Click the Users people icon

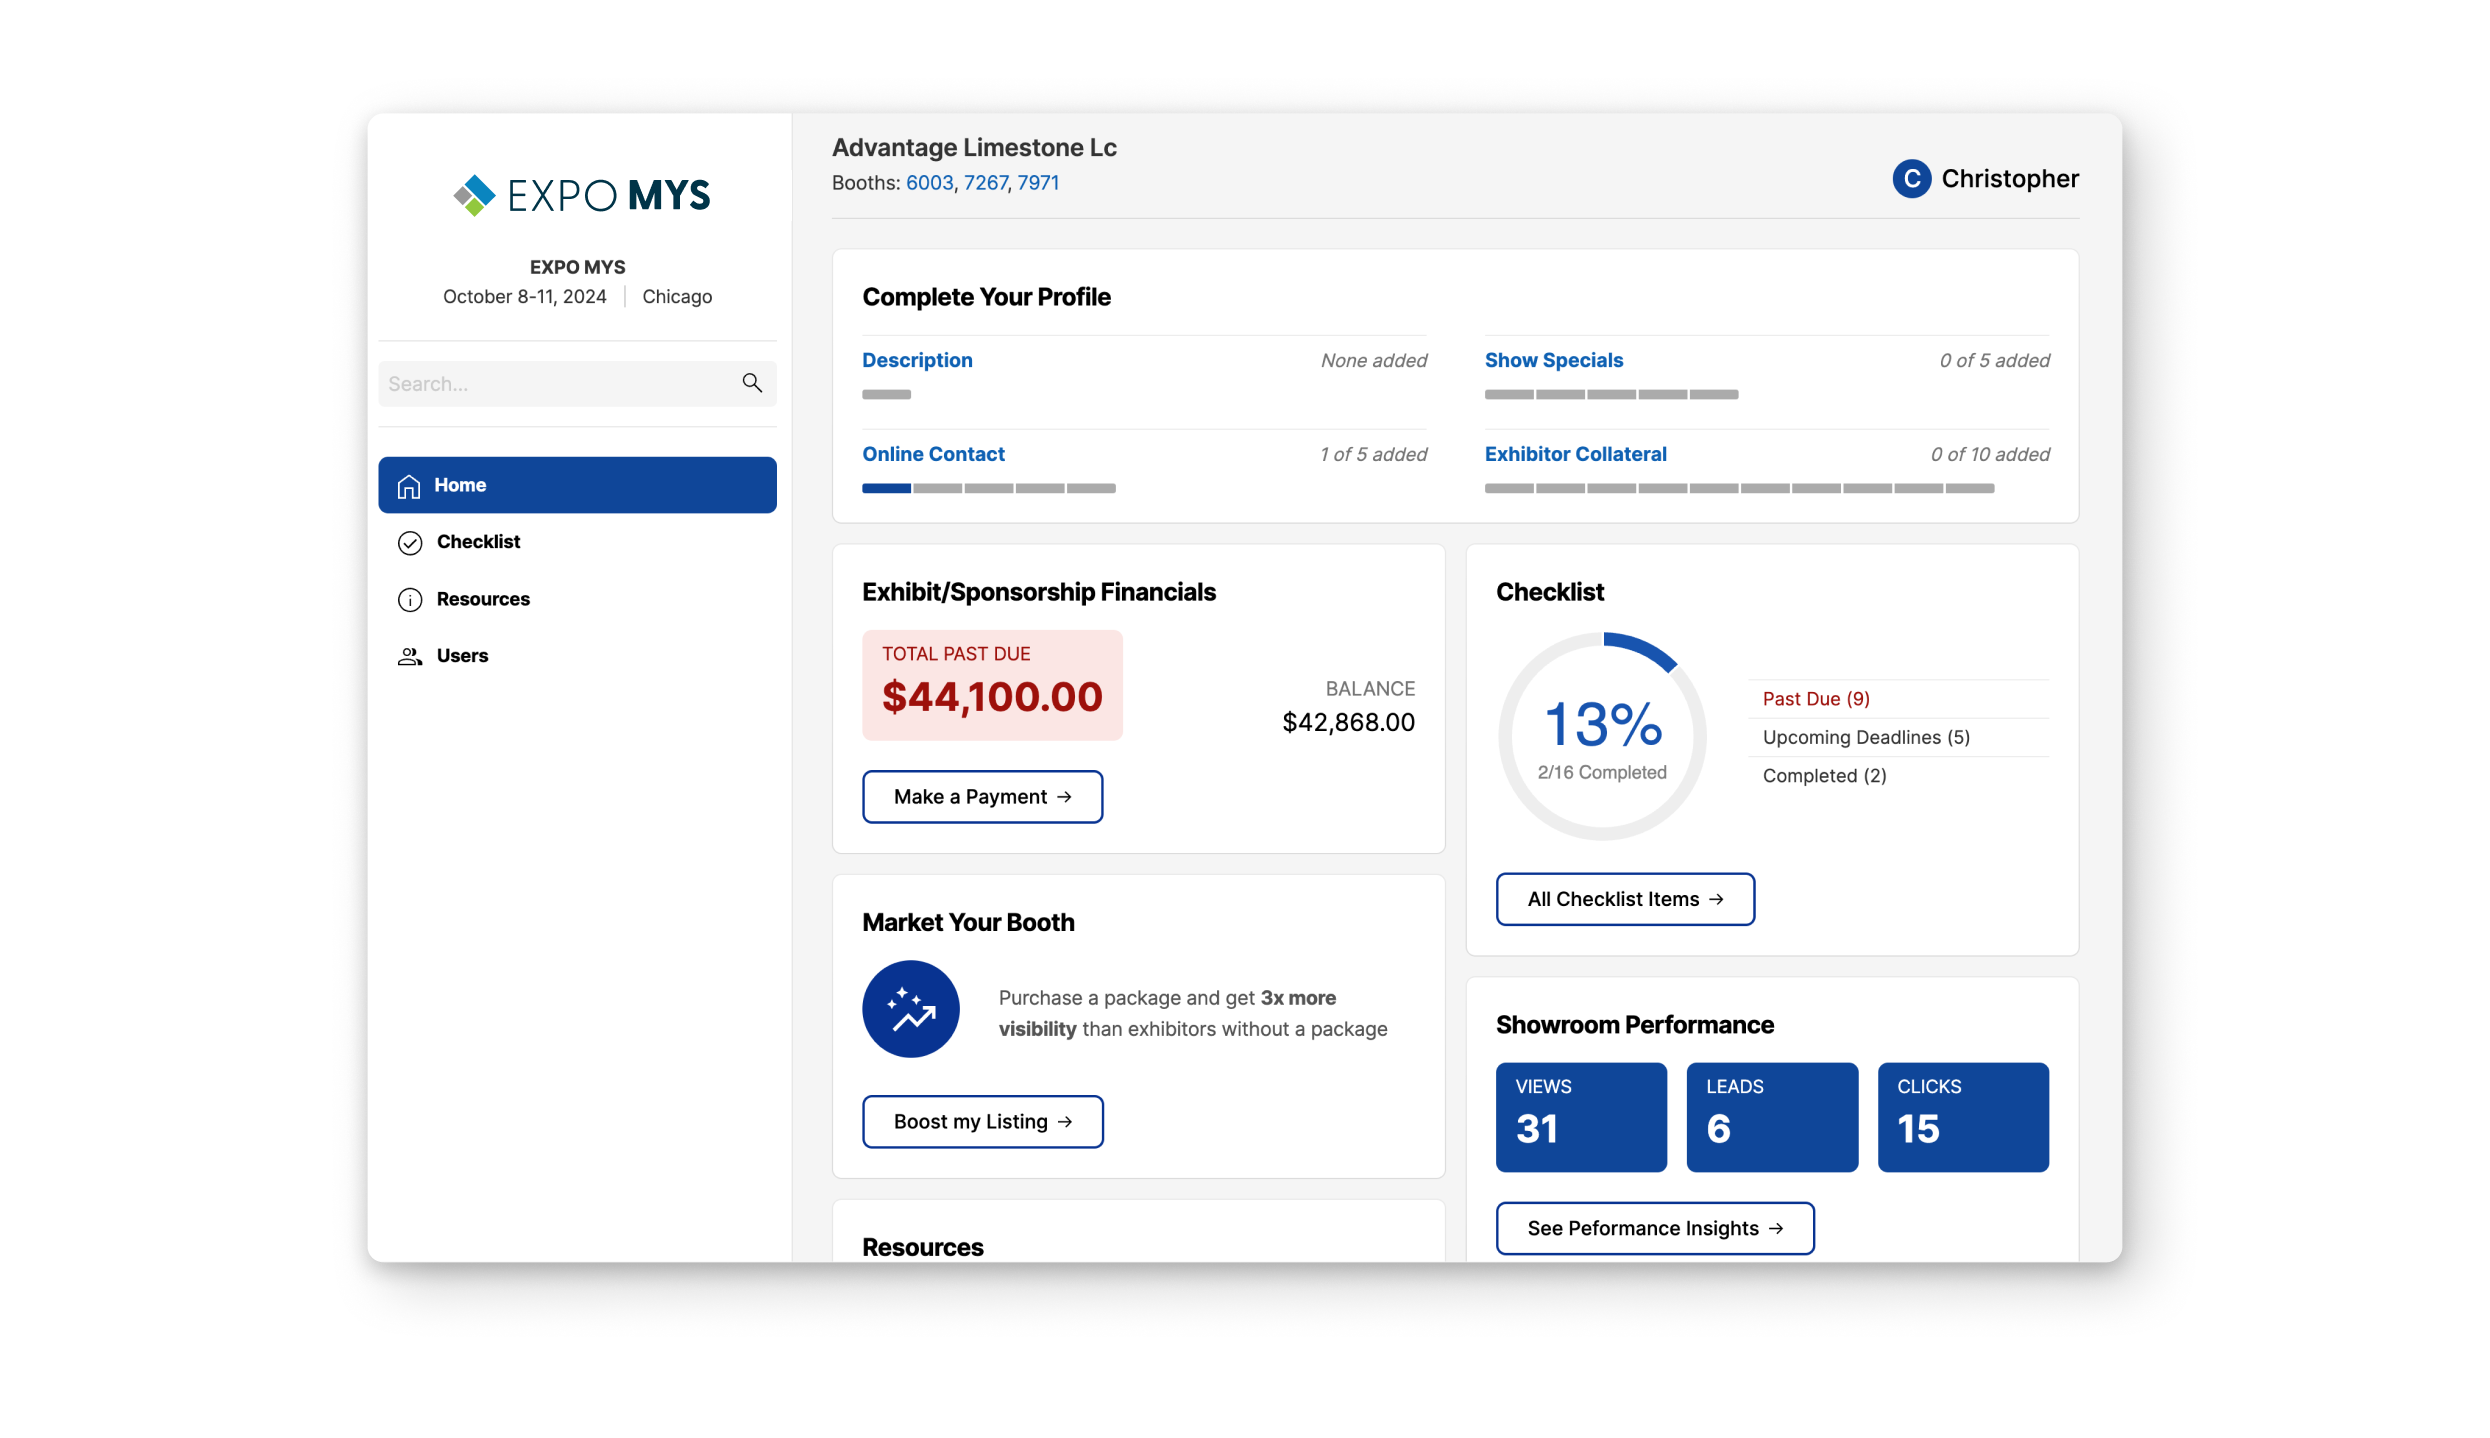coord(410,657)
